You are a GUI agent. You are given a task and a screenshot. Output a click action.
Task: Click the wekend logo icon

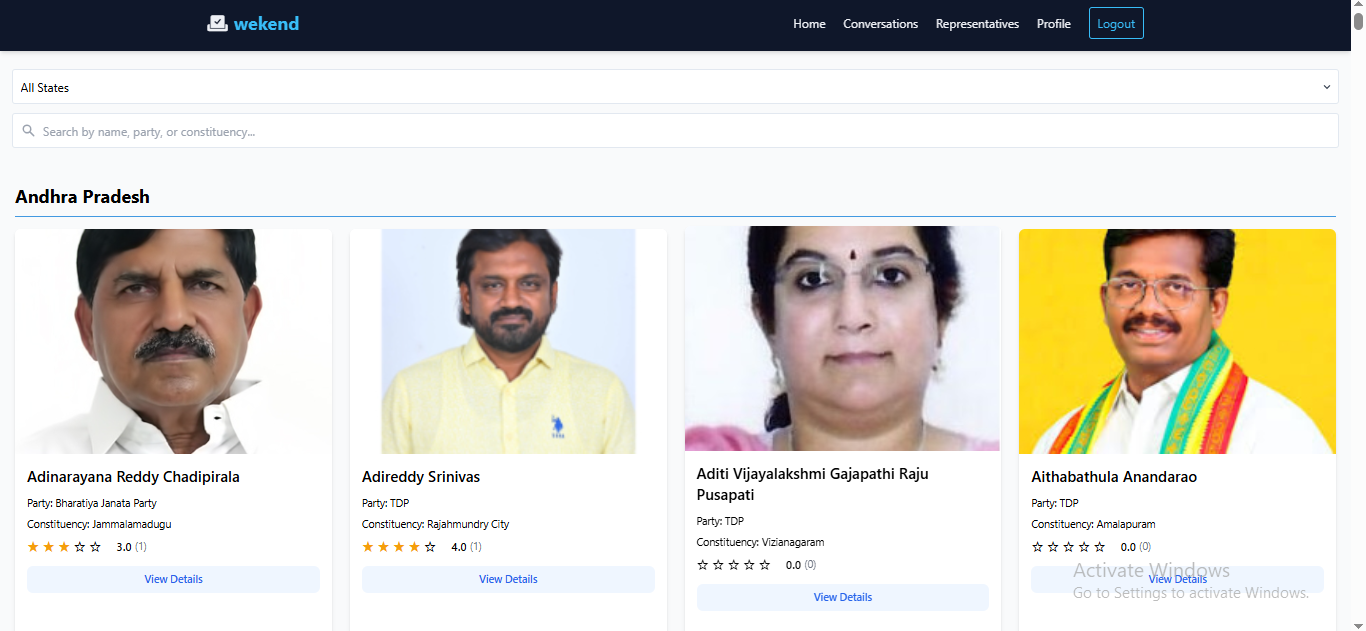click(217, 23)
